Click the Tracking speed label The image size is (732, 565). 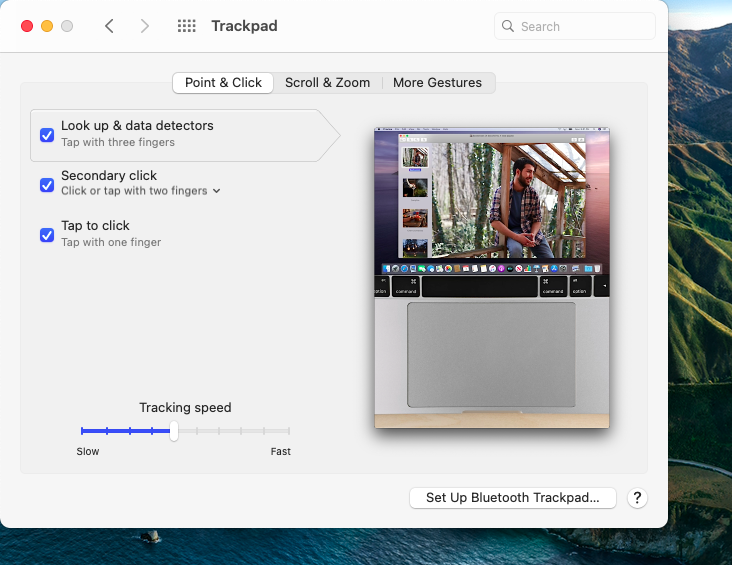pos(185,408)
